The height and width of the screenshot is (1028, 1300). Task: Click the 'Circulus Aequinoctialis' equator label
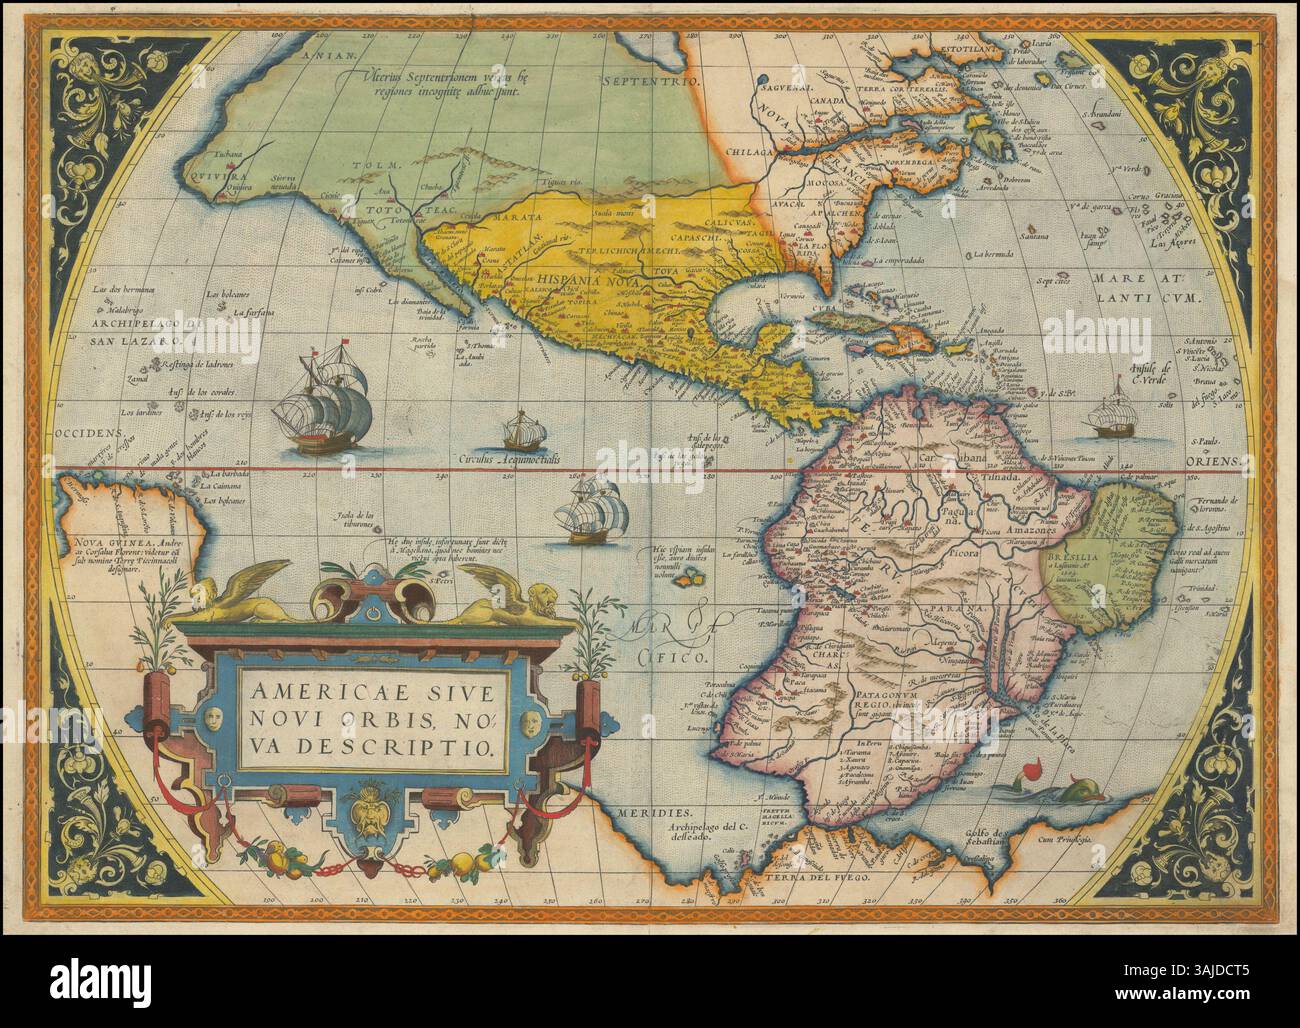pos(509,460)
